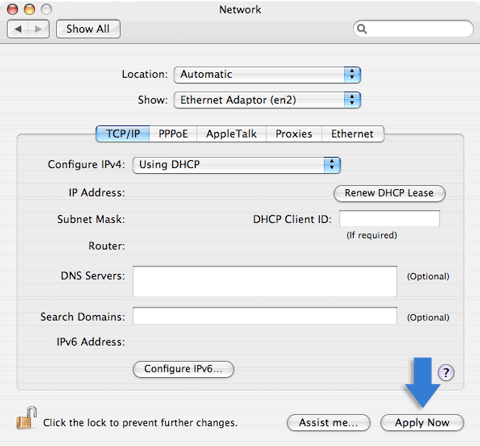Image resolution: width=480 pixels, height=446 pixels.
Task: Click the Apply Now button
Action: point(422,423)
